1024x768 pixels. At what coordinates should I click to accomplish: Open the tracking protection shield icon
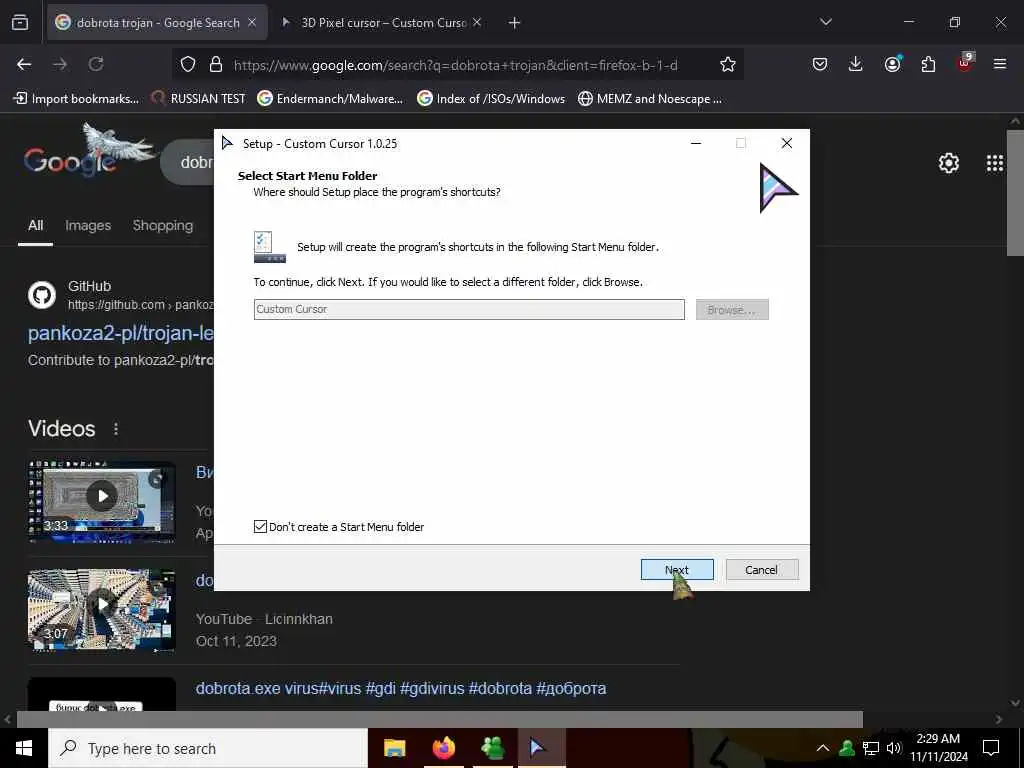(x=188, y=64)
